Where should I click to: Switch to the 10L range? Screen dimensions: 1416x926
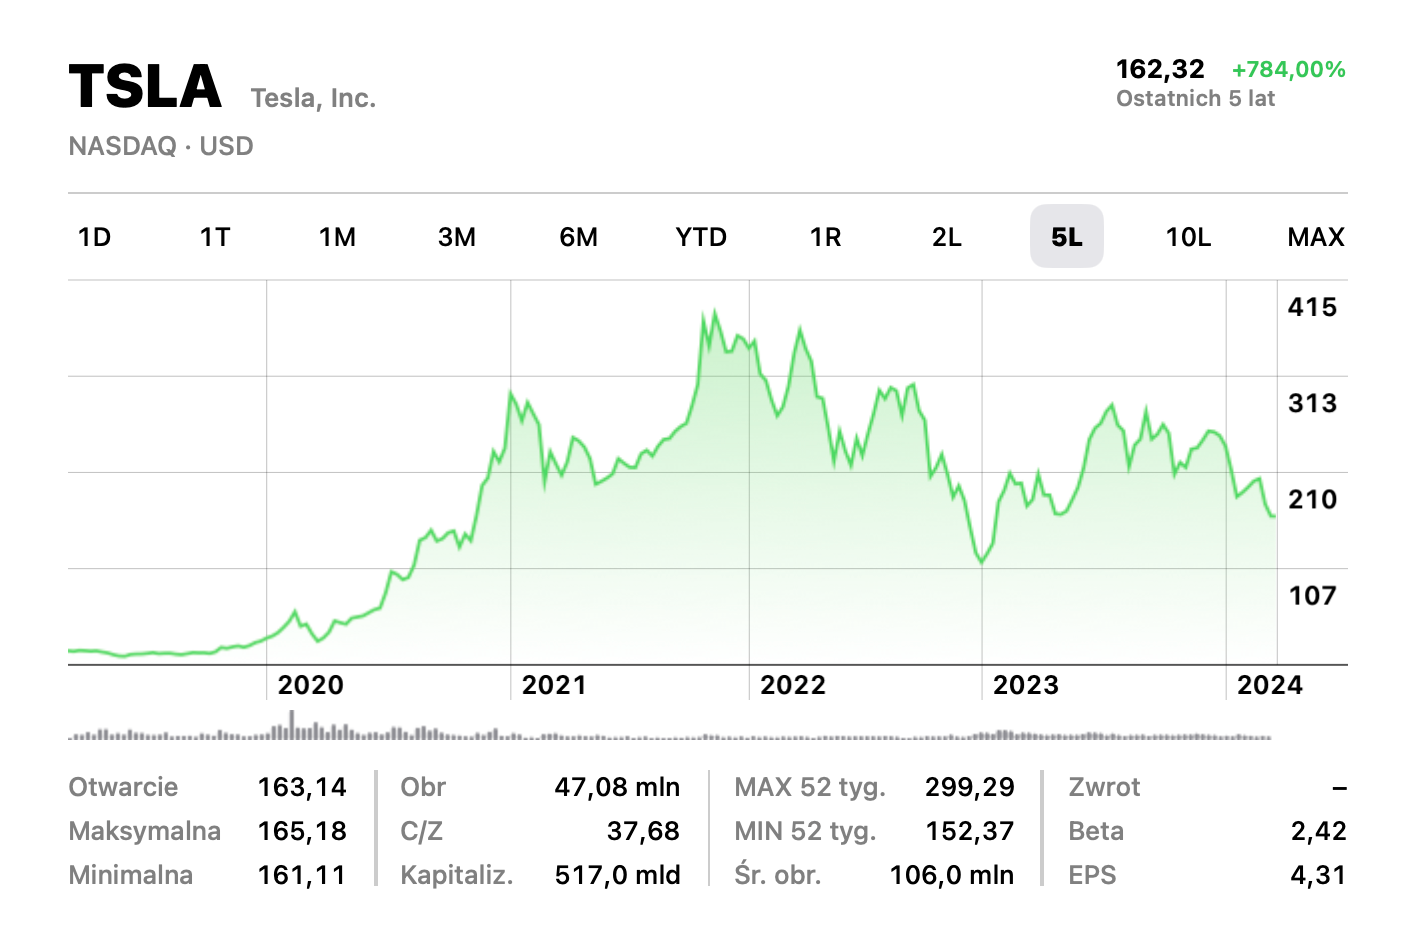point(1189,237)
